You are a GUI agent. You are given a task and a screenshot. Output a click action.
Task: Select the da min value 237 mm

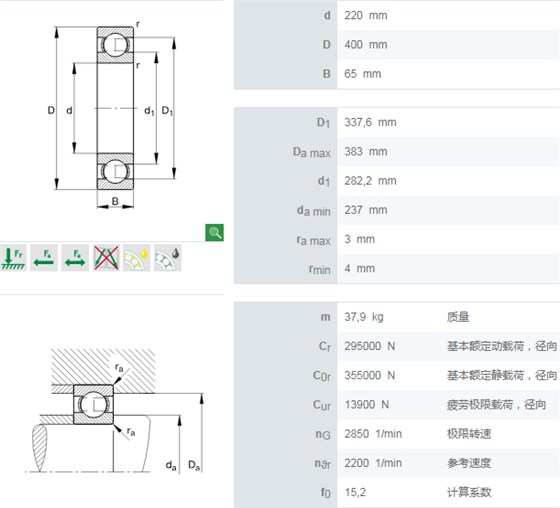point(365,210)
